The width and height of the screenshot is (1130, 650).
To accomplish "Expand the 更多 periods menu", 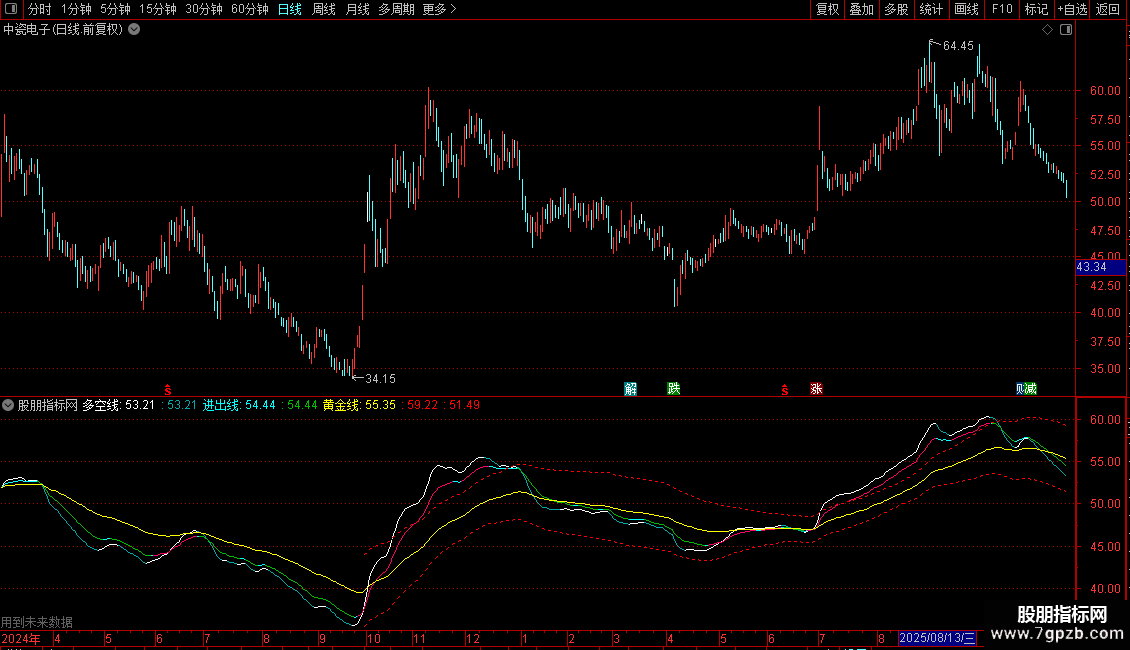I will pos(439,10).
